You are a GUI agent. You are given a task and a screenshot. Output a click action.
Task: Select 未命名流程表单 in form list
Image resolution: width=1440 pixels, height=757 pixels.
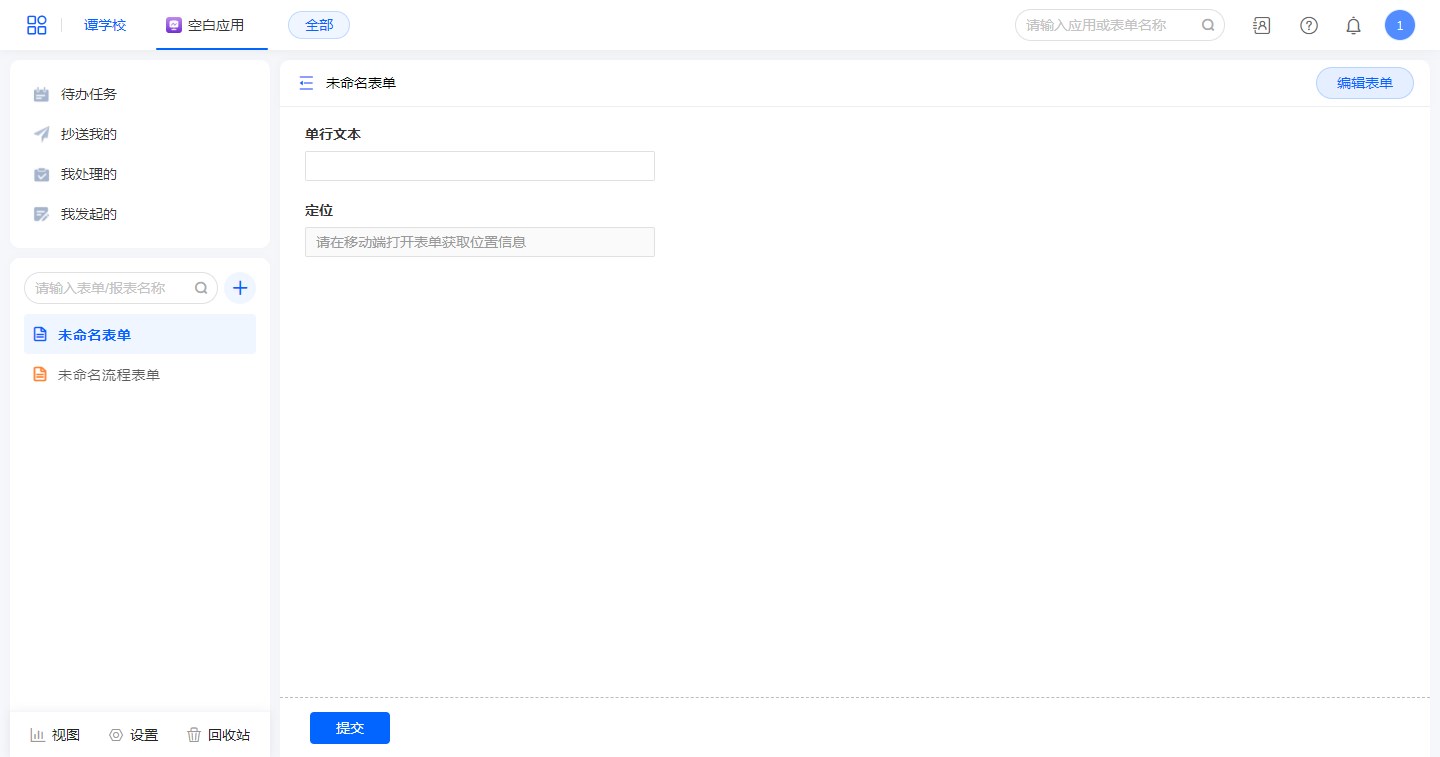coord(108,375)
